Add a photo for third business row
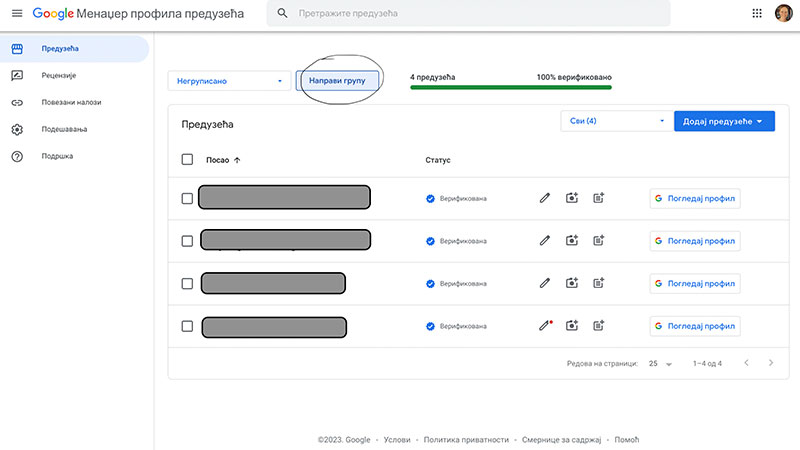 point(572,283)
